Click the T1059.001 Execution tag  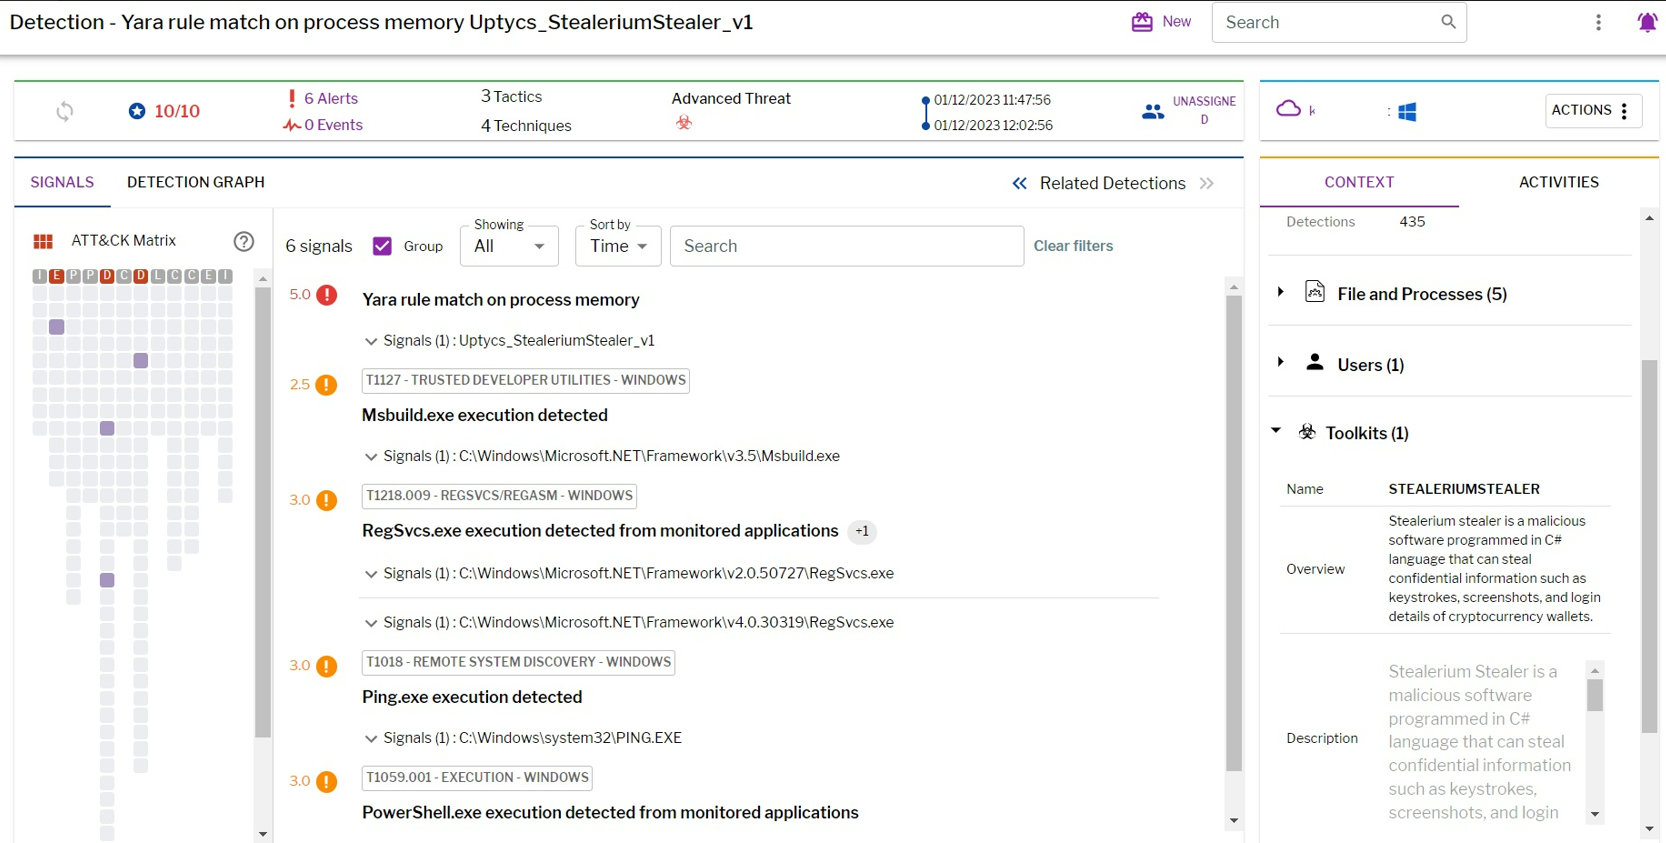477,777
